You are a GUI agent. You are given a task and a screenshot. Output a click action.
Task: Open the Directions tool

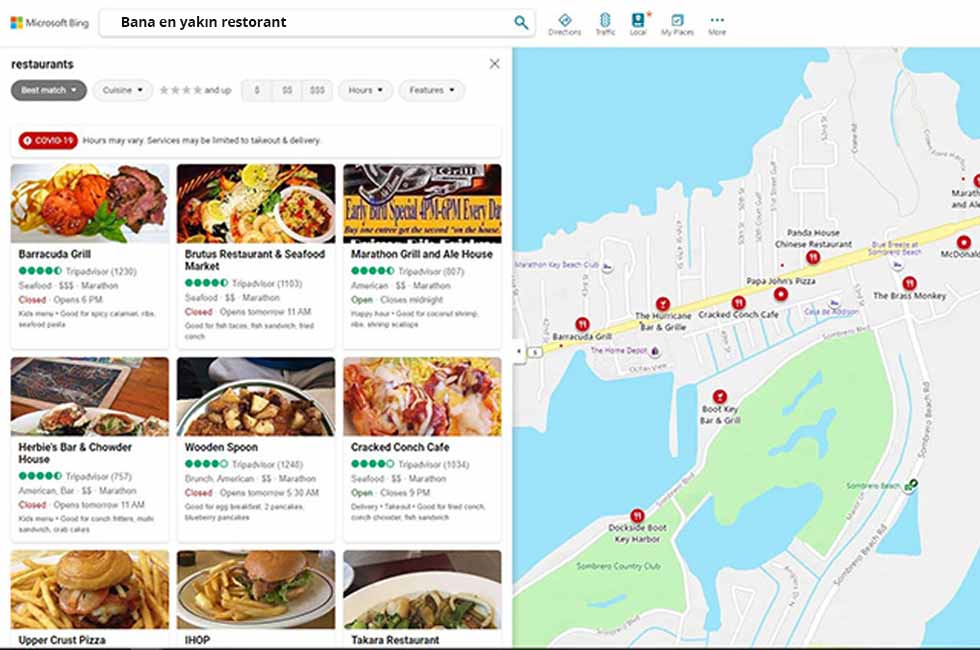(x=564, y=24)
